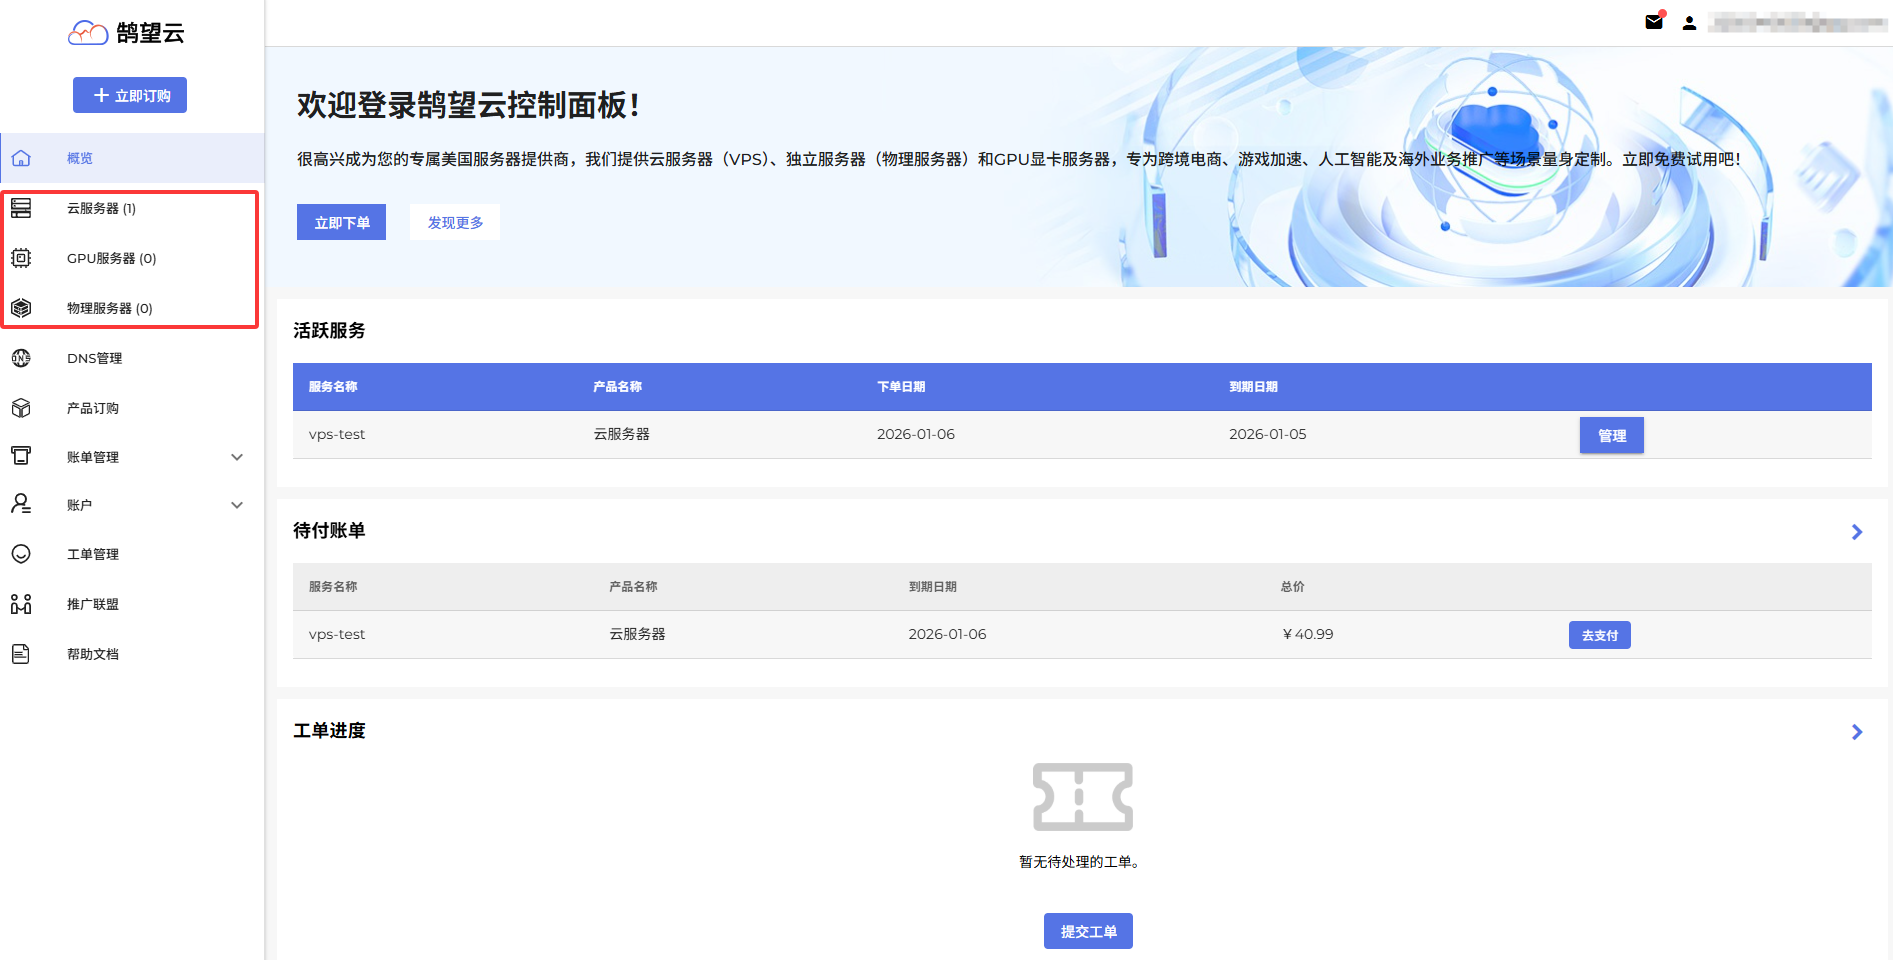Open the help documentation icon
This screenshot has height=960, width=1893.
coord(21,654)
